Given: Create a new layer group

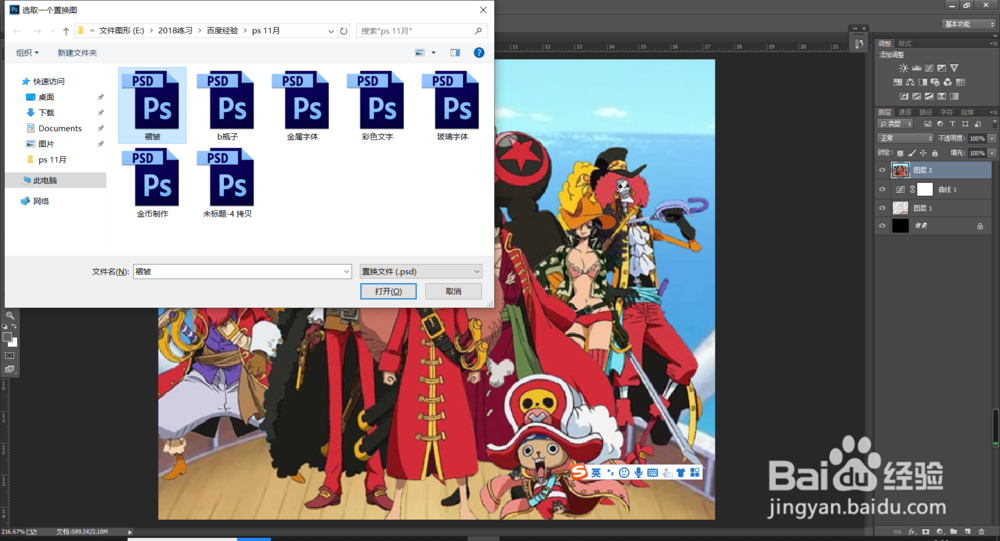Looking at the screenshot, I should click(x=953, y=531).
